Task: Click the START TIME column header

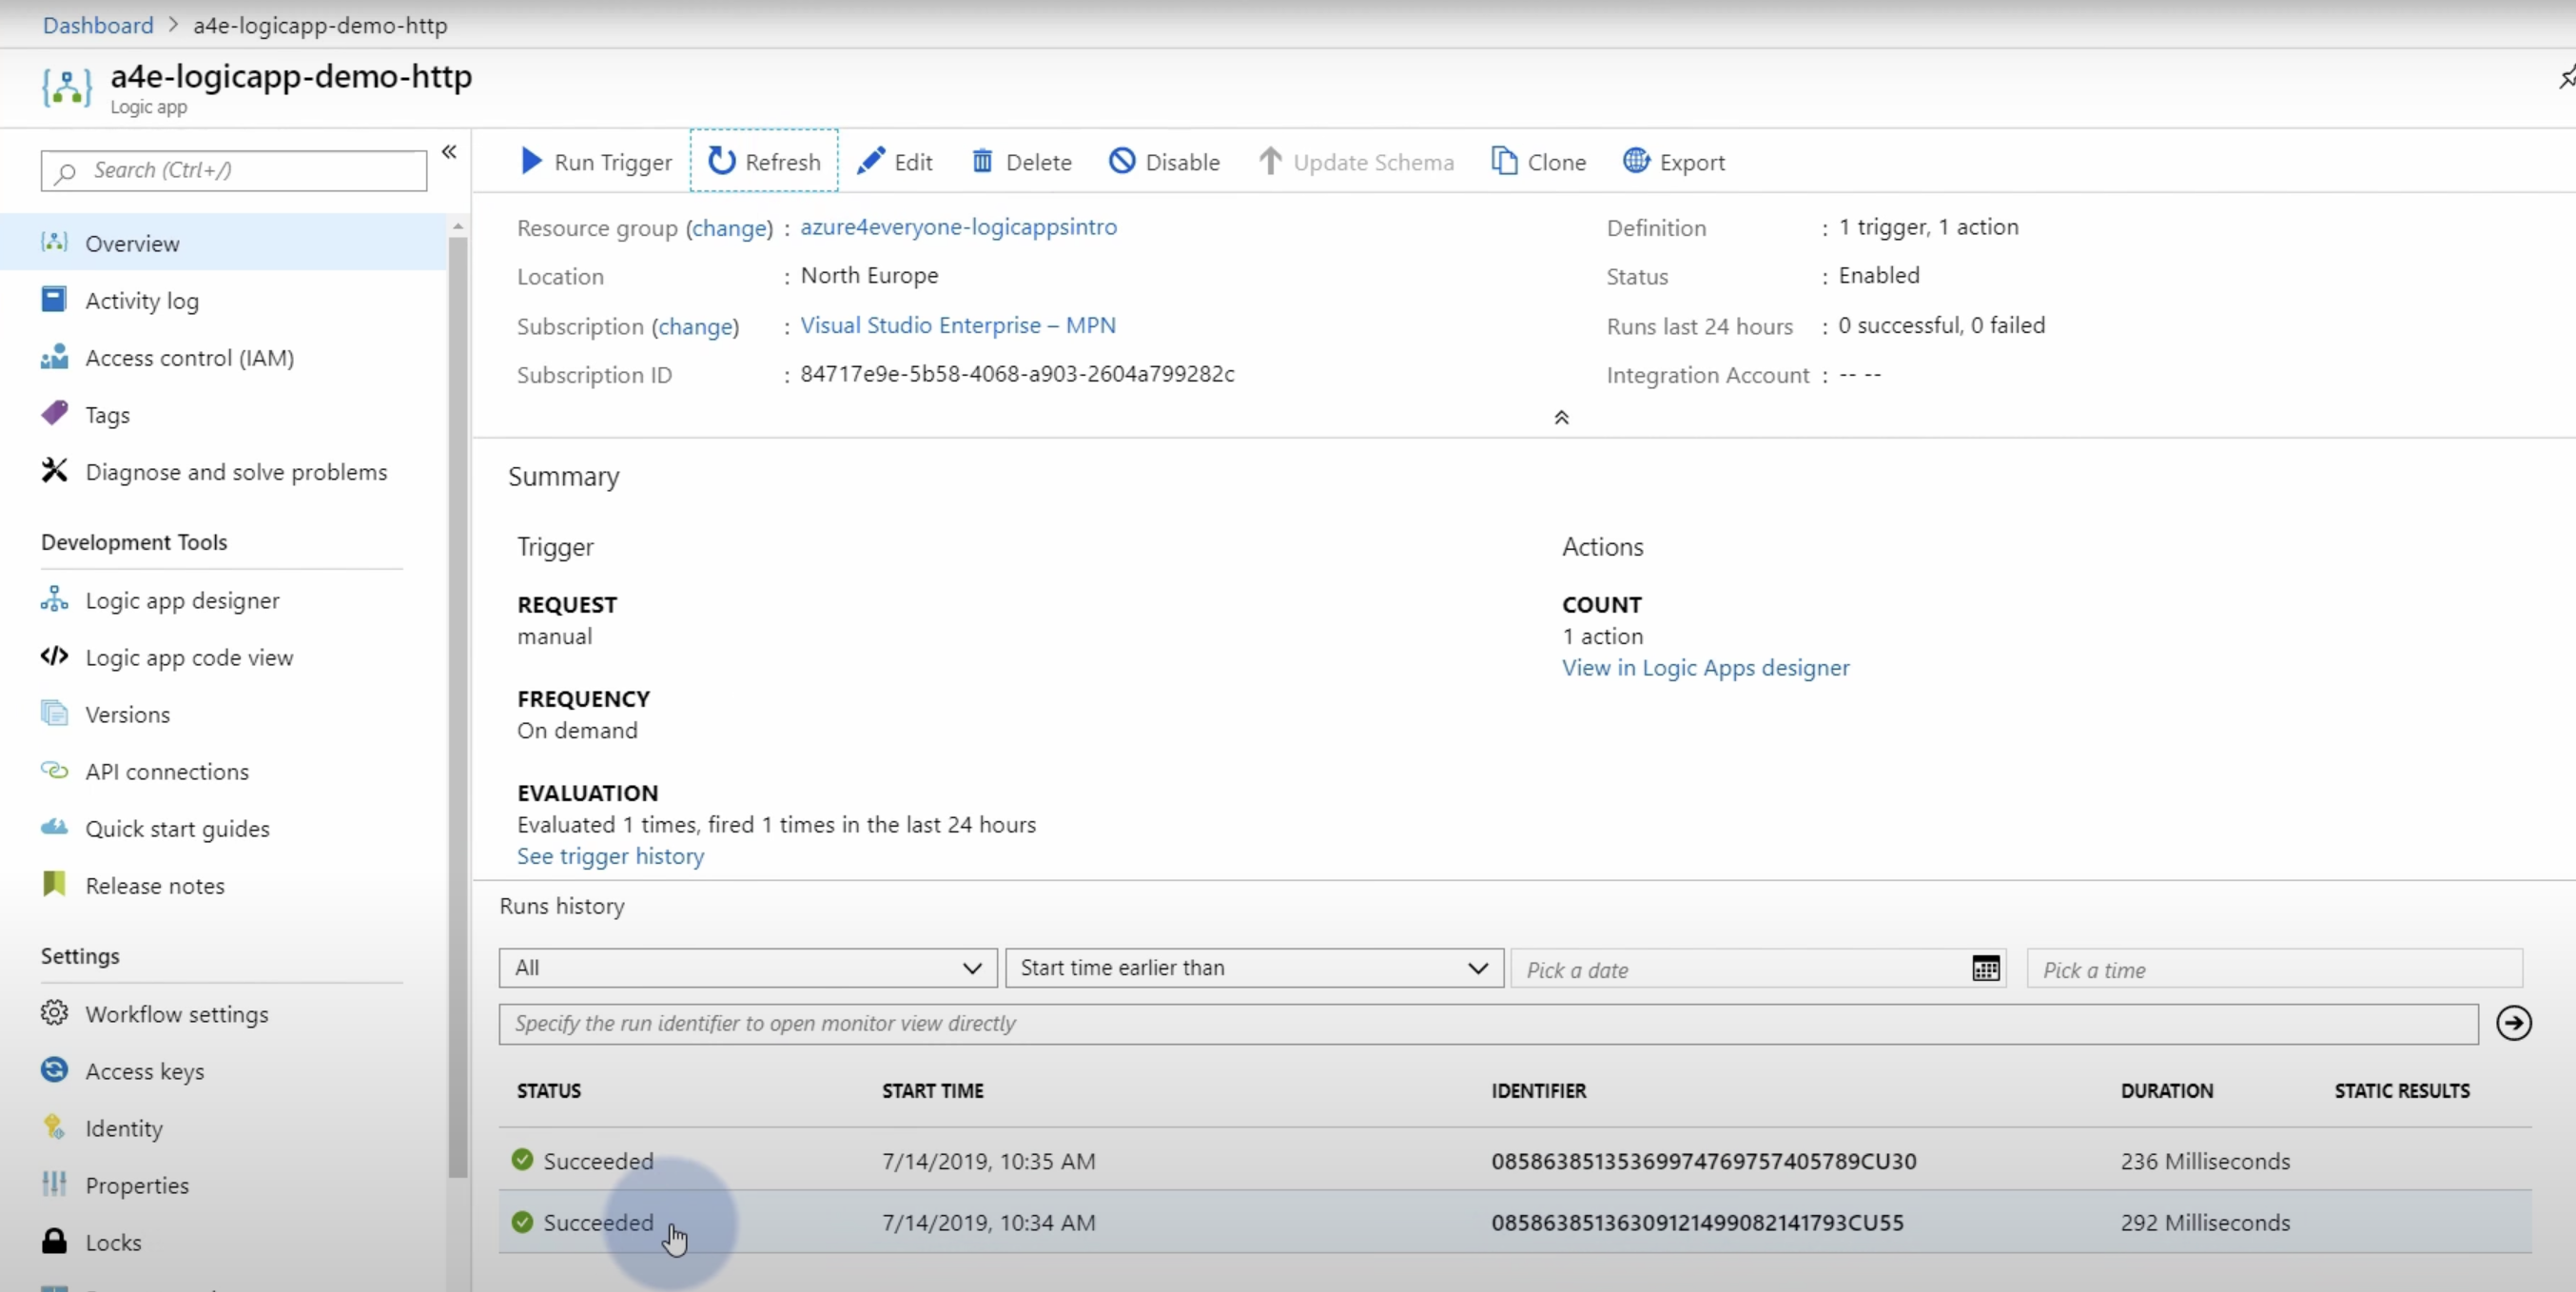Action: coord(932,1090)
